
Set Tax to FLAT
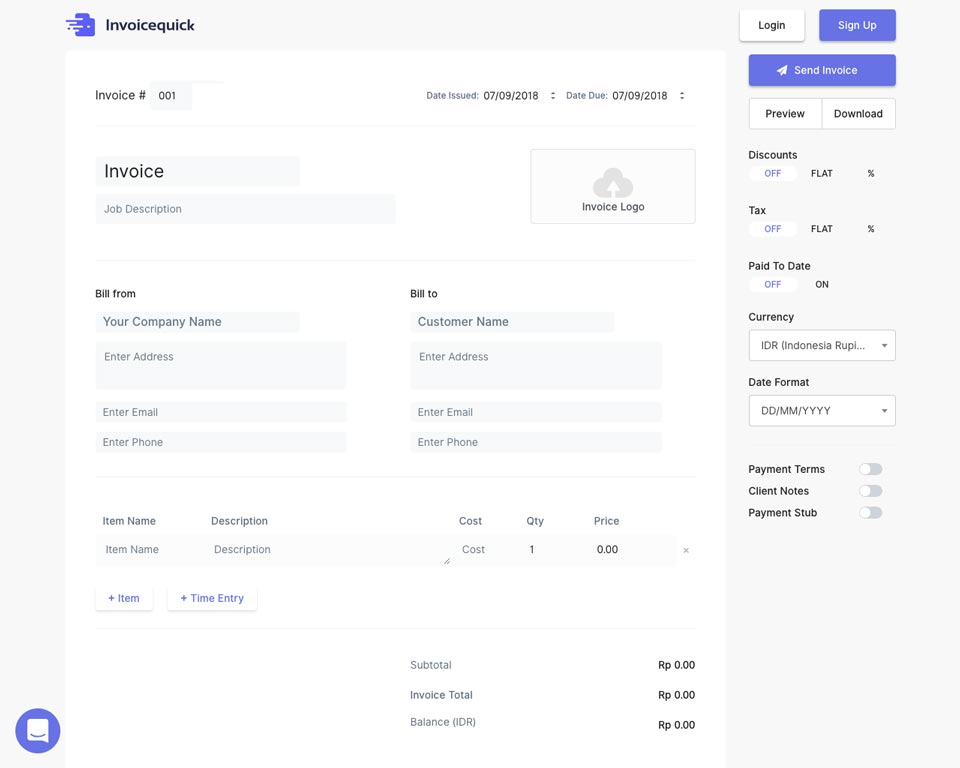[x=822, y=228]
